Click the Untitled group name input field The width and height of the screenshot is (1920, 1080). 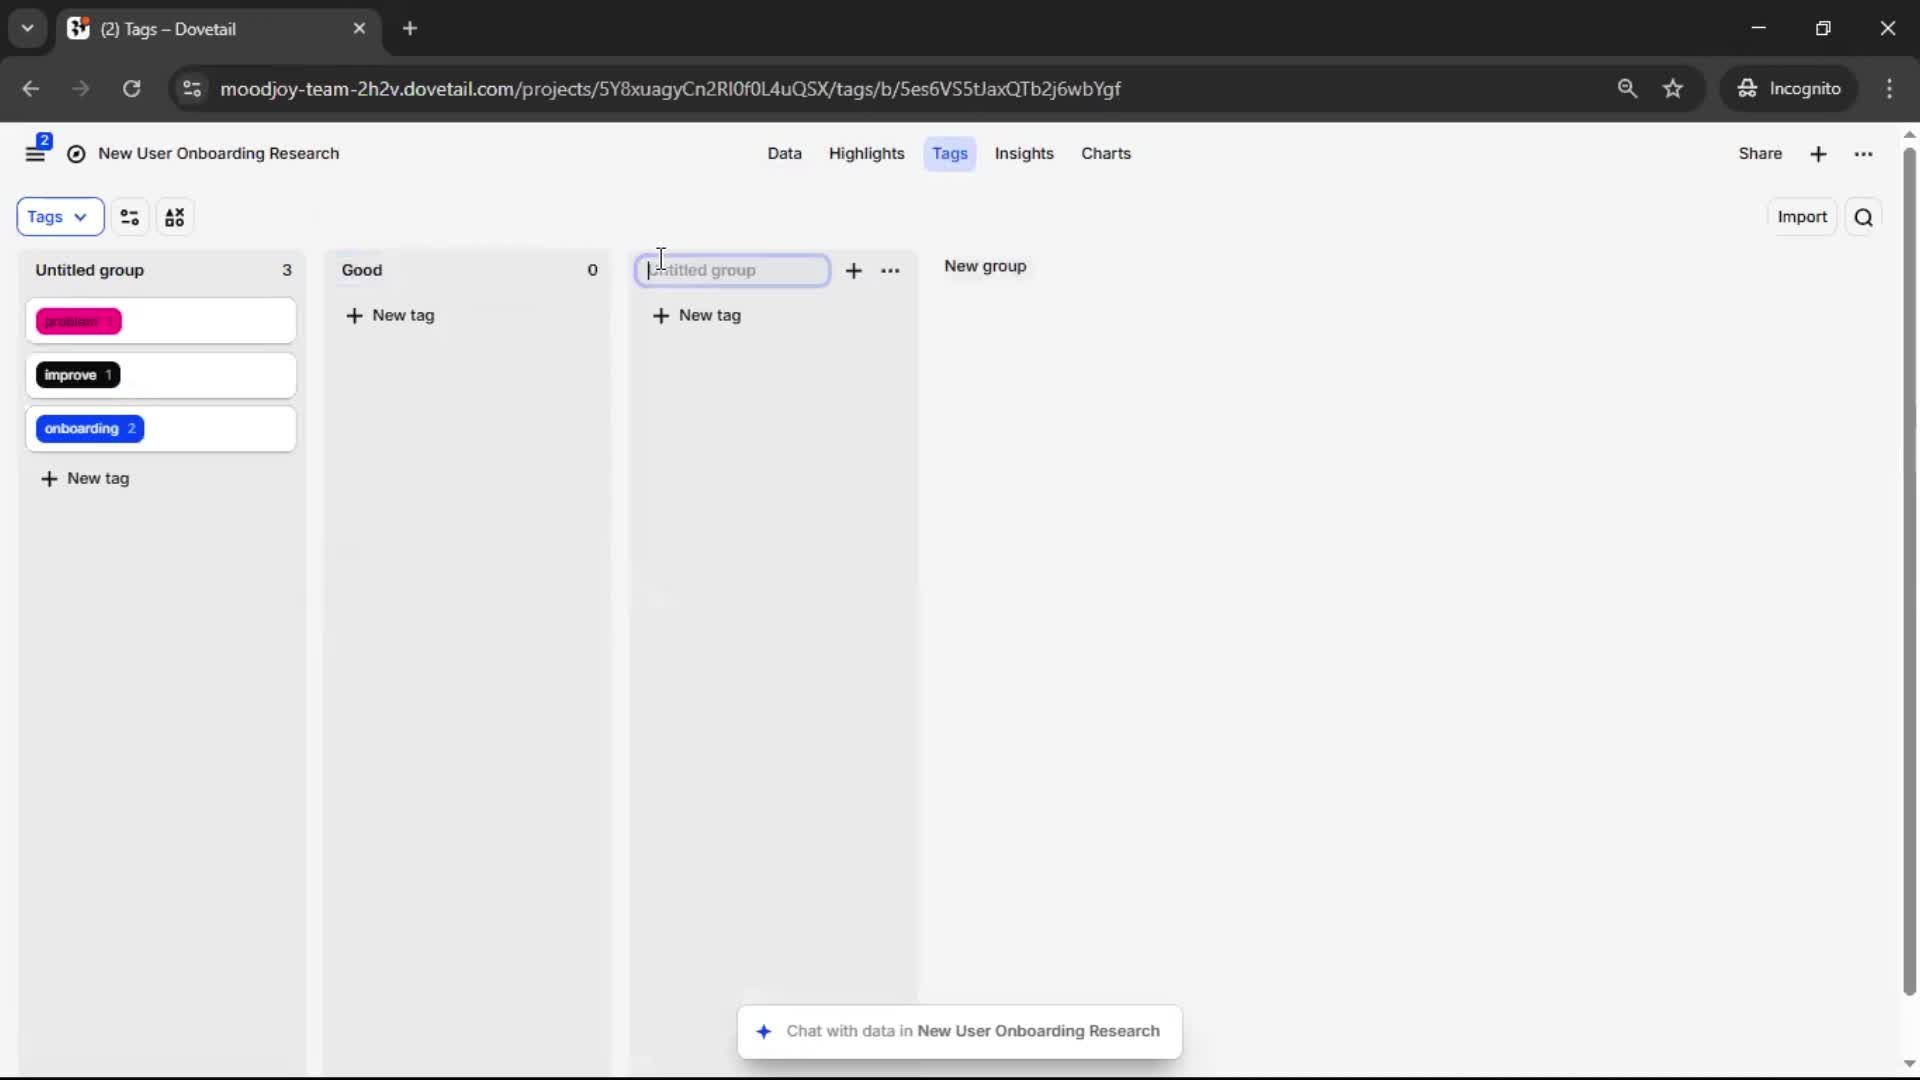pyautogui.click(x=732, y=271)
